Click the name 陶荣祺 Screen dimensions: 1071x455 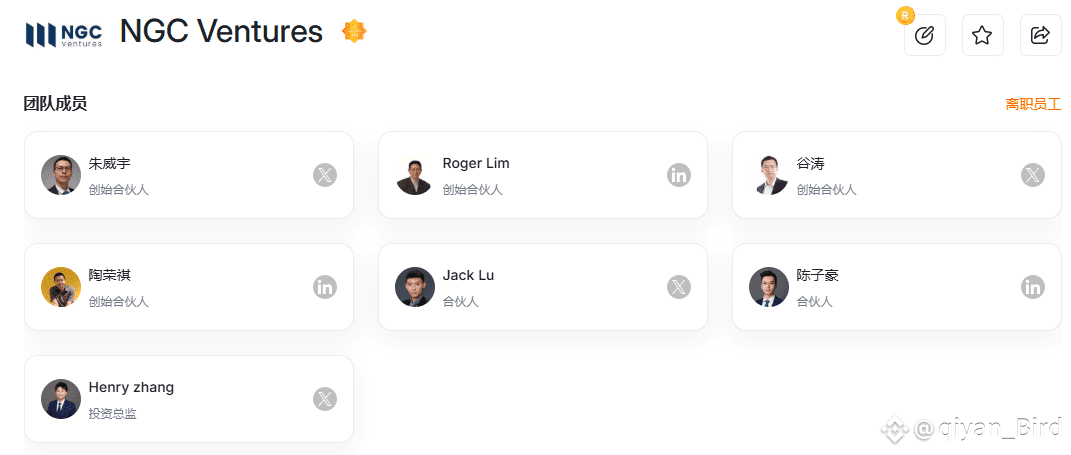click(110, 275)
